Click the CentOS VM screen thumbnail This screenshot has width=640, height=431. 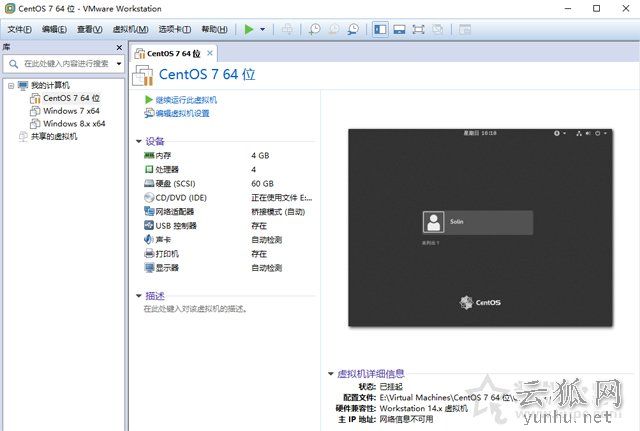click(480, 228)
